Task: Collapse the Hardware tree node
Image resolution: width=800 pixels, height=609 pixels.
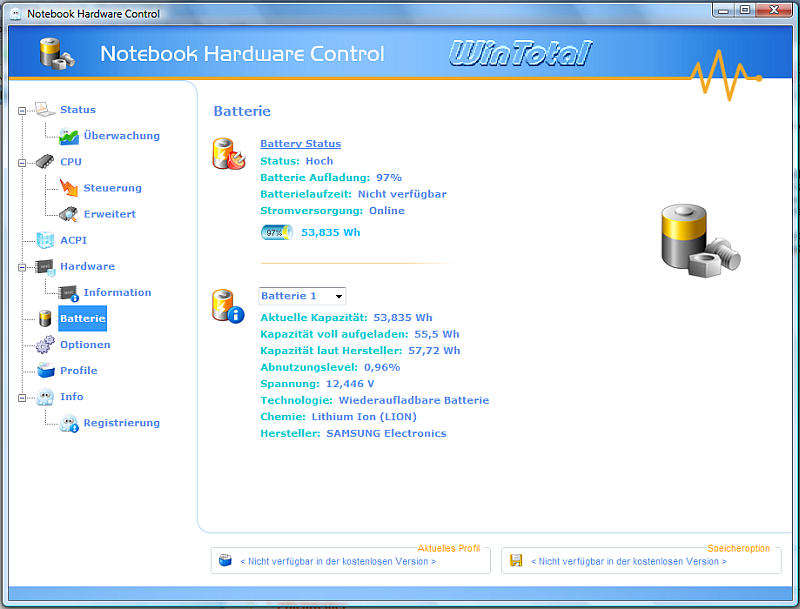Action: [22, 267]
